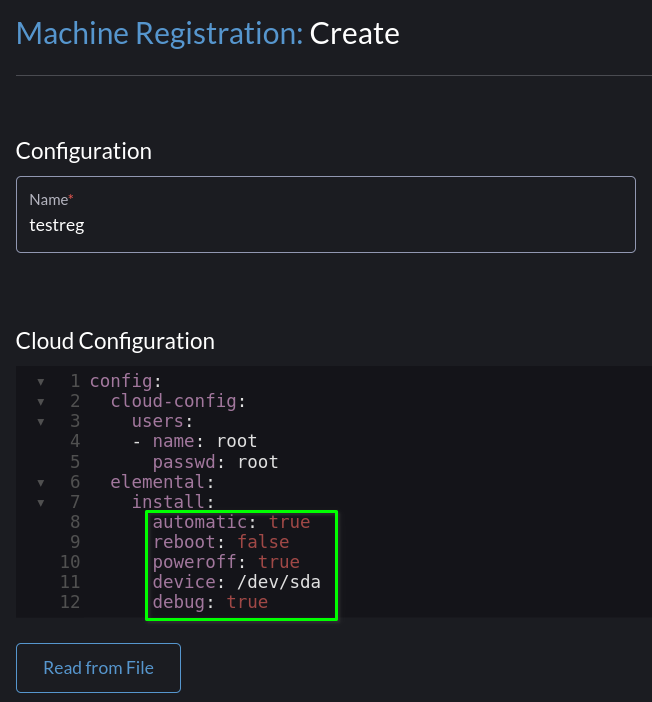Click the '/dev/sda' device value
Viewport: 652px width, 702px height.
coord(279,582)
